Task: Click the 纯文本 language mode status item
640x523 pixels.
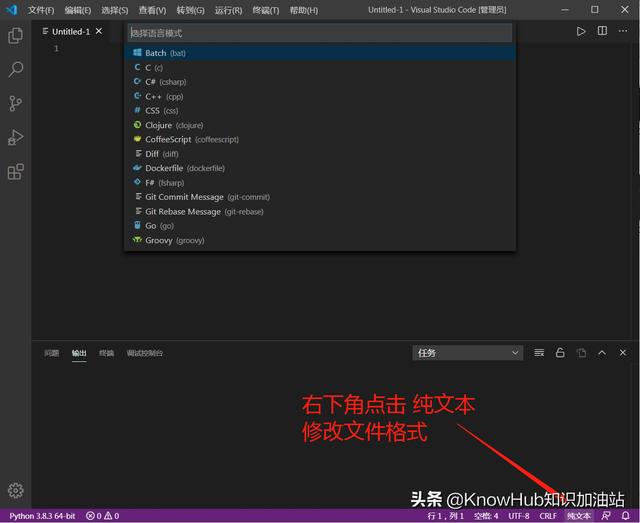Action: pos(578,516)
